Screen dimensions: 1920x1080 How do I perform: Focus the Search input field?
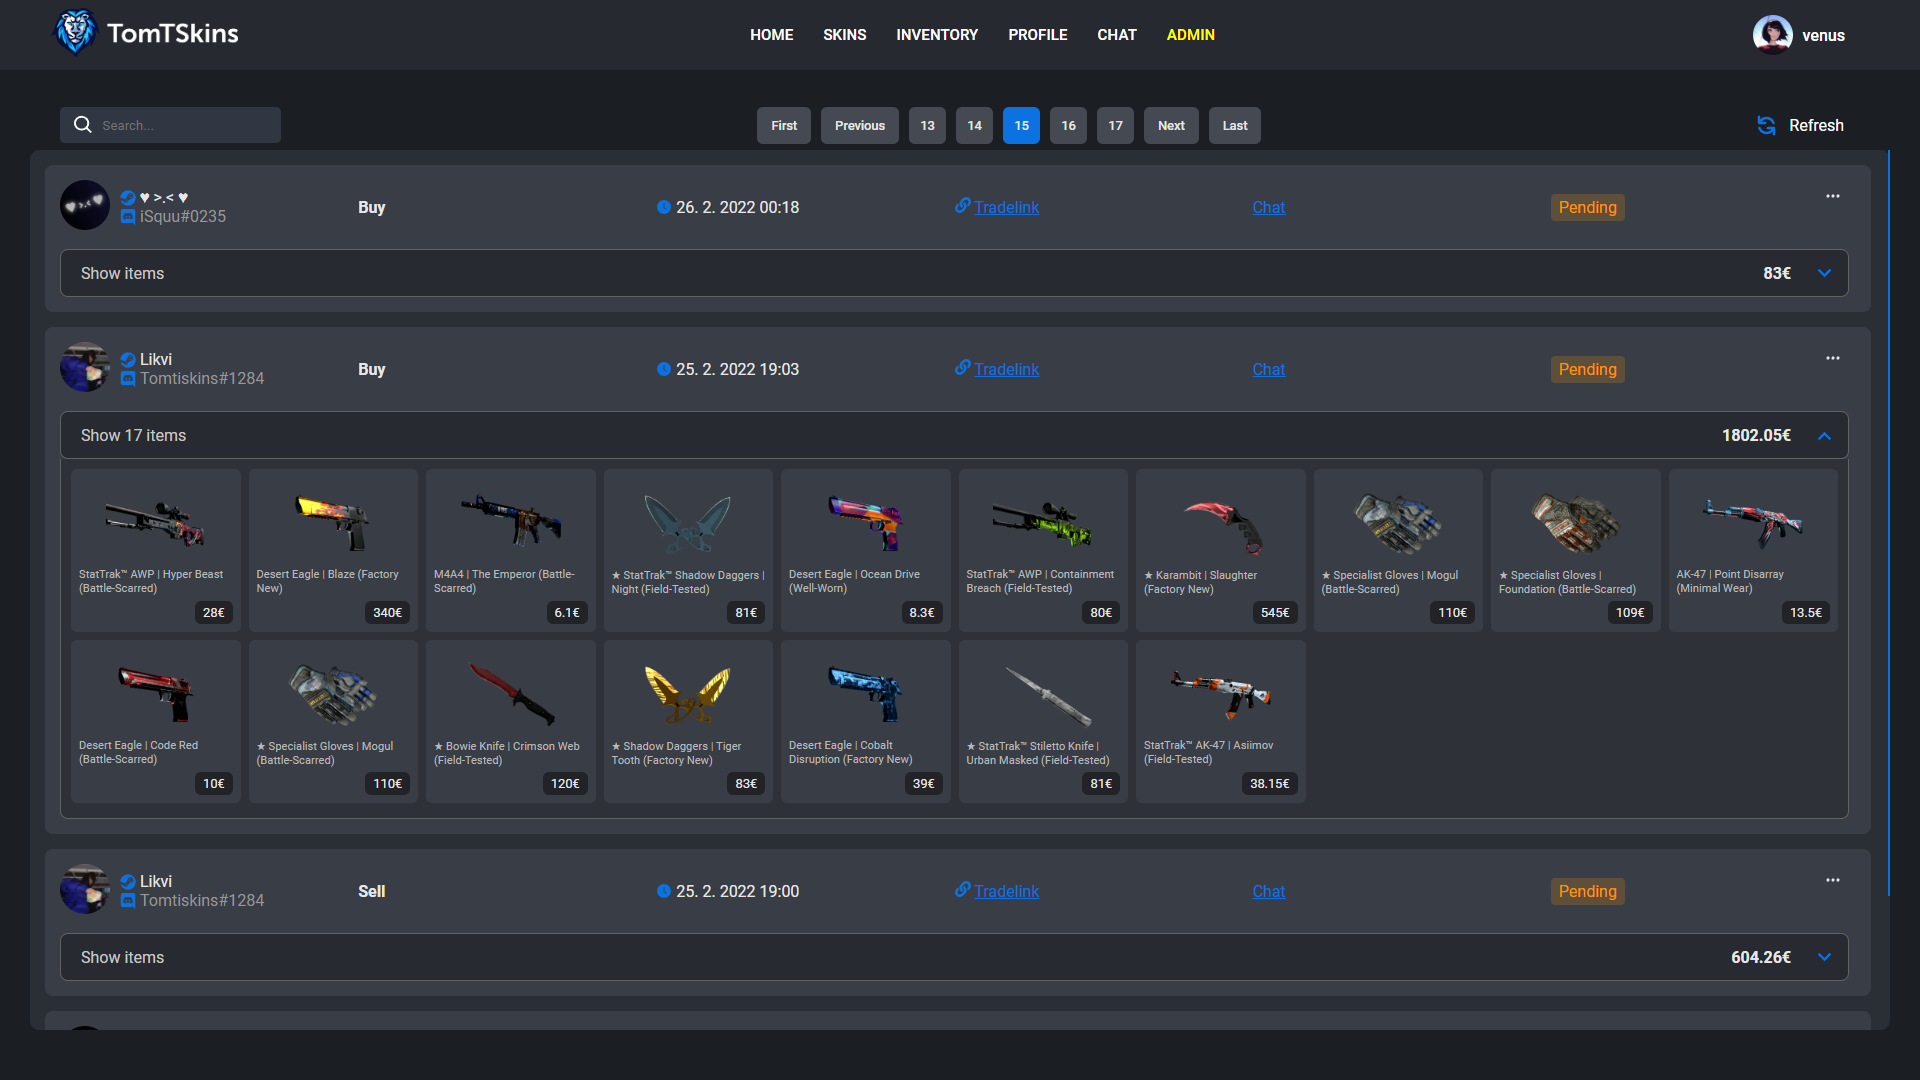[x=170, y=125]
